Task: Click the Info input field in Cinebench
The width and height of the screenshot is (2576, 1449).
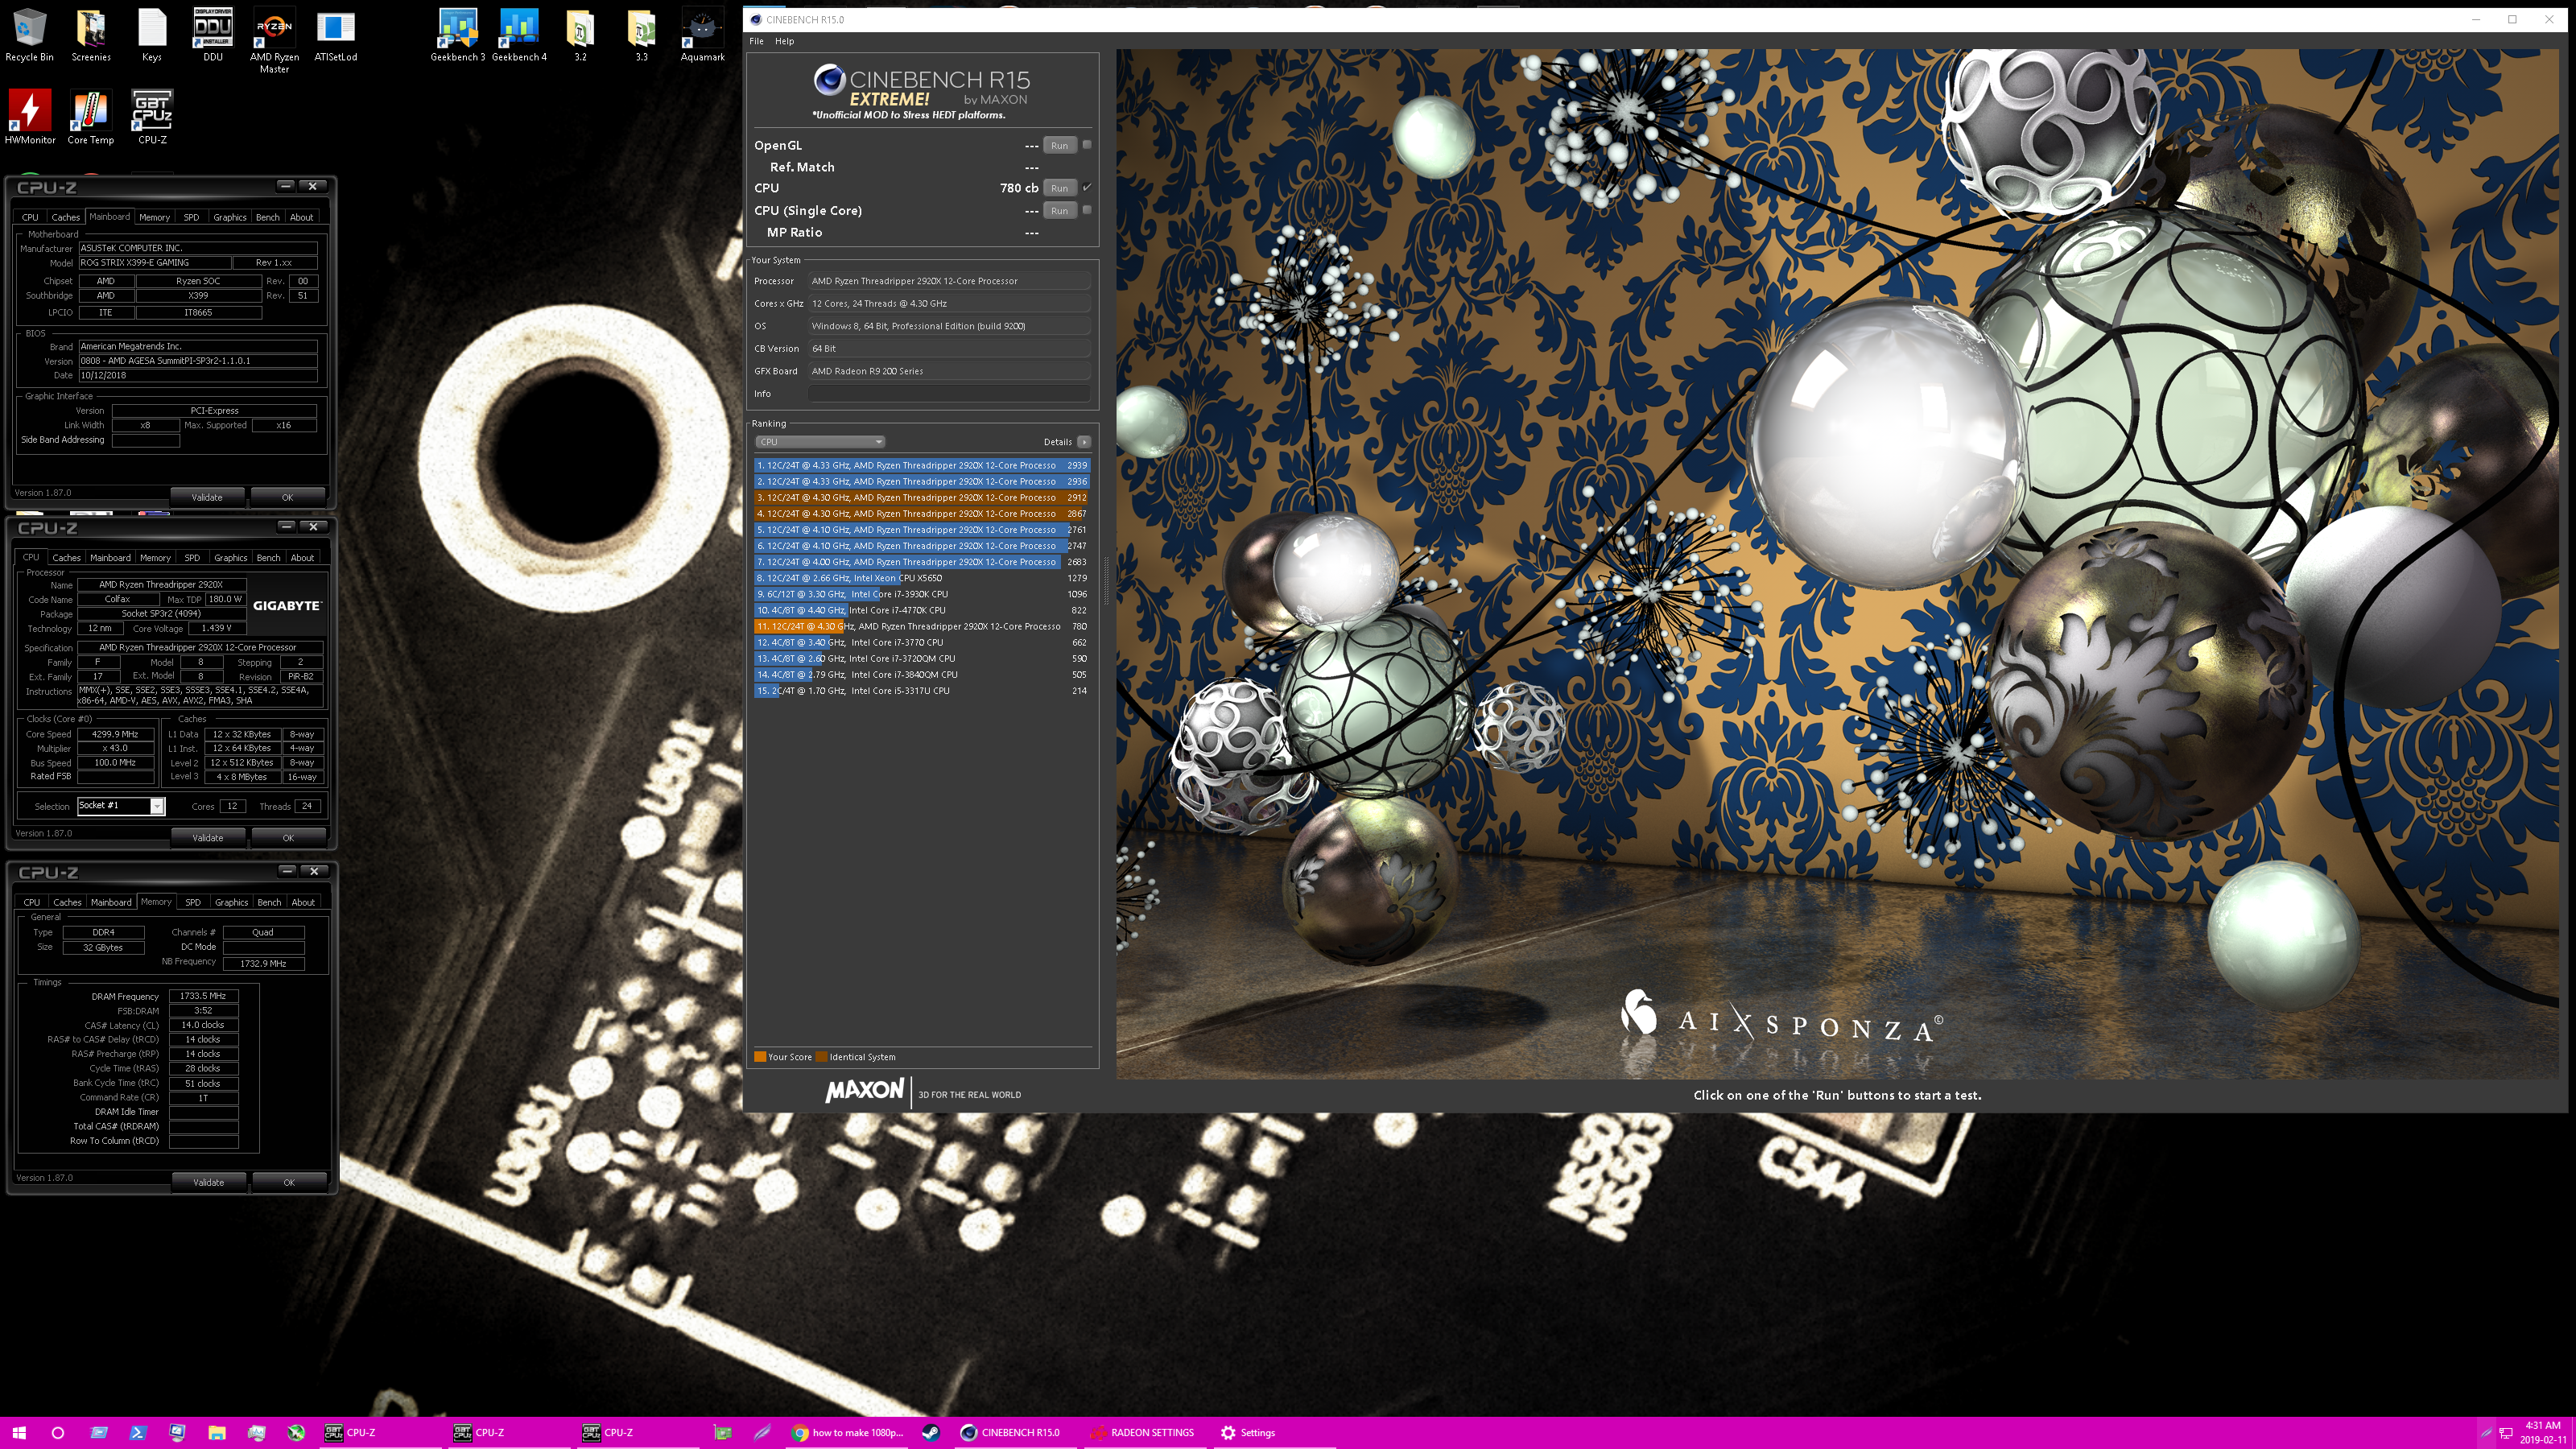Action: tap(949, 394)
